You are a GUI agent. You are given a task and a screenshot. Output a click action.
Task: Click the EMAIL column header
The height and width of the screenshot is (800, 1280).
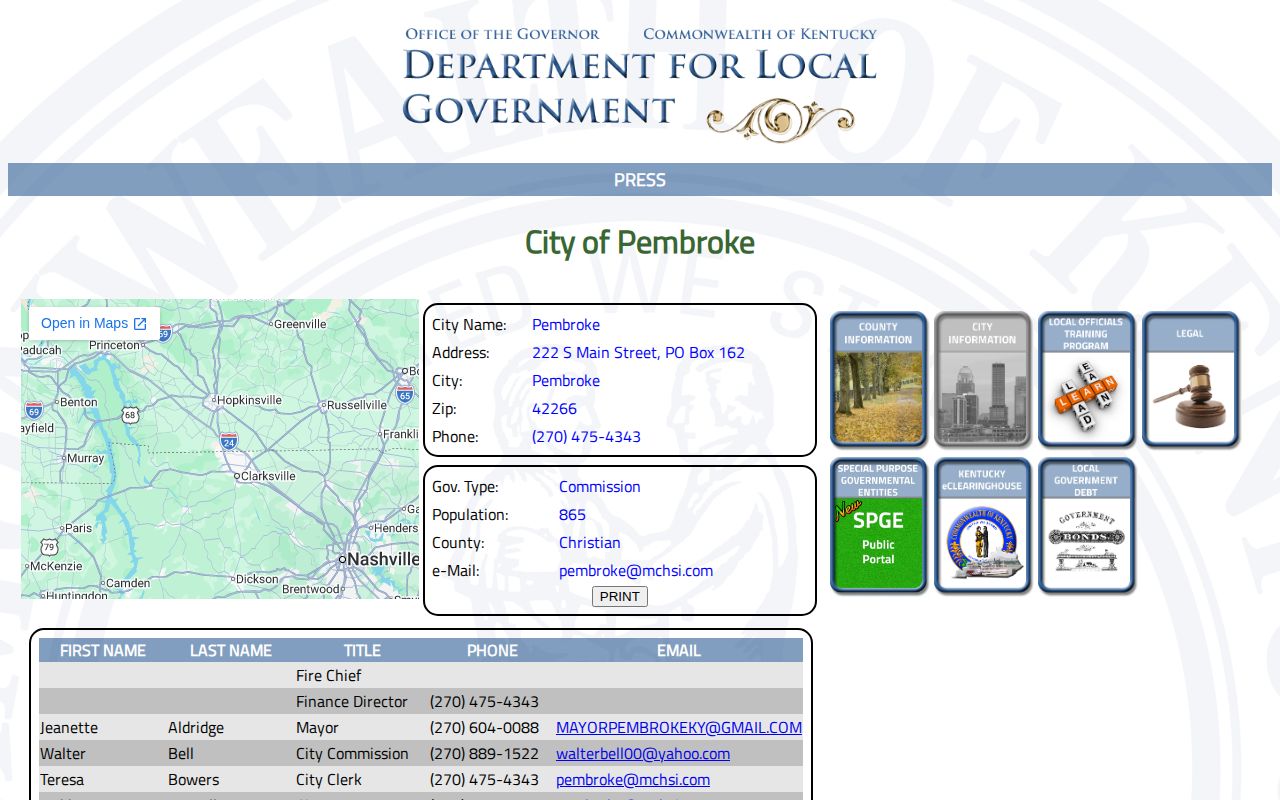click(x=679, y=651)
